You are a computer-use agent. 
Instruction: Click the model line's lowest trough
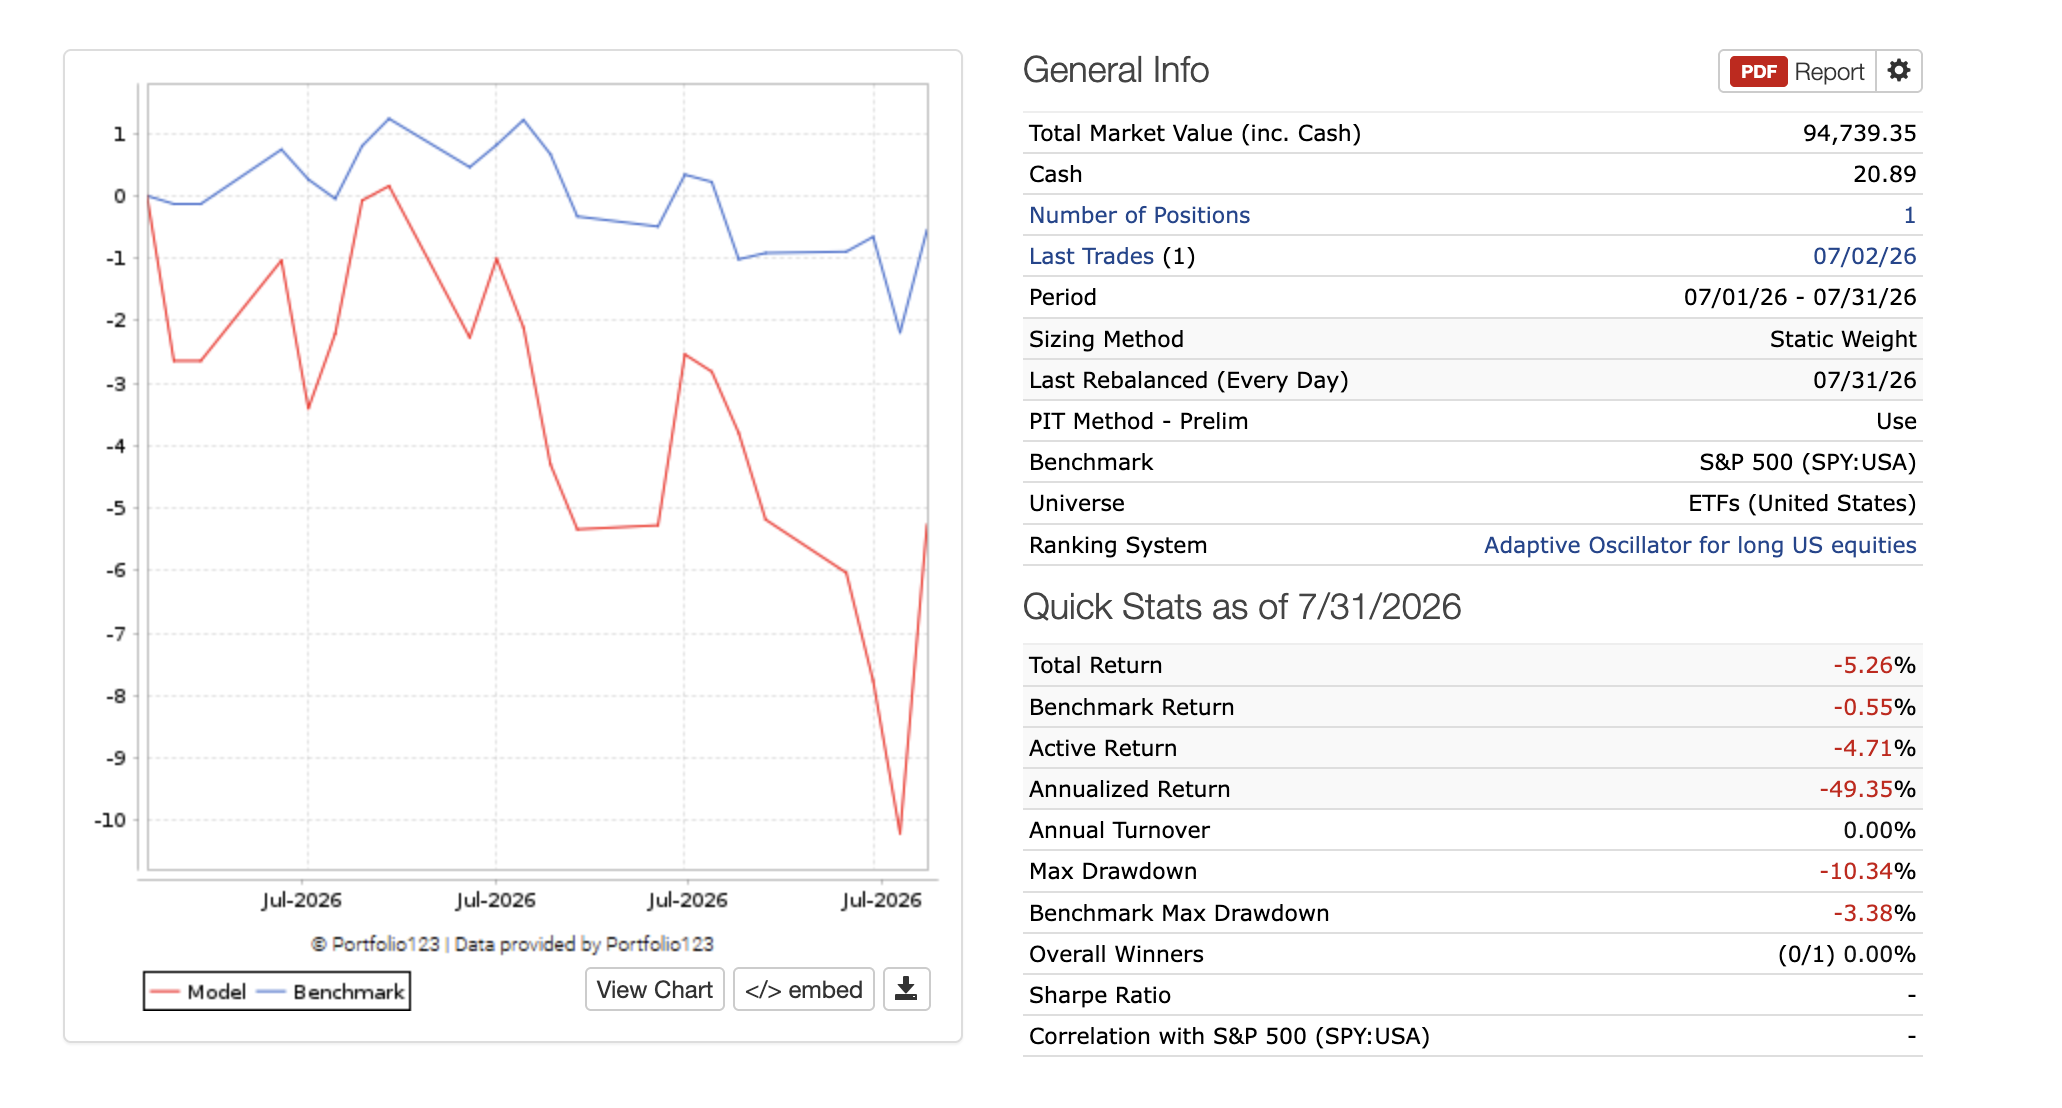[x=900, y=832]
